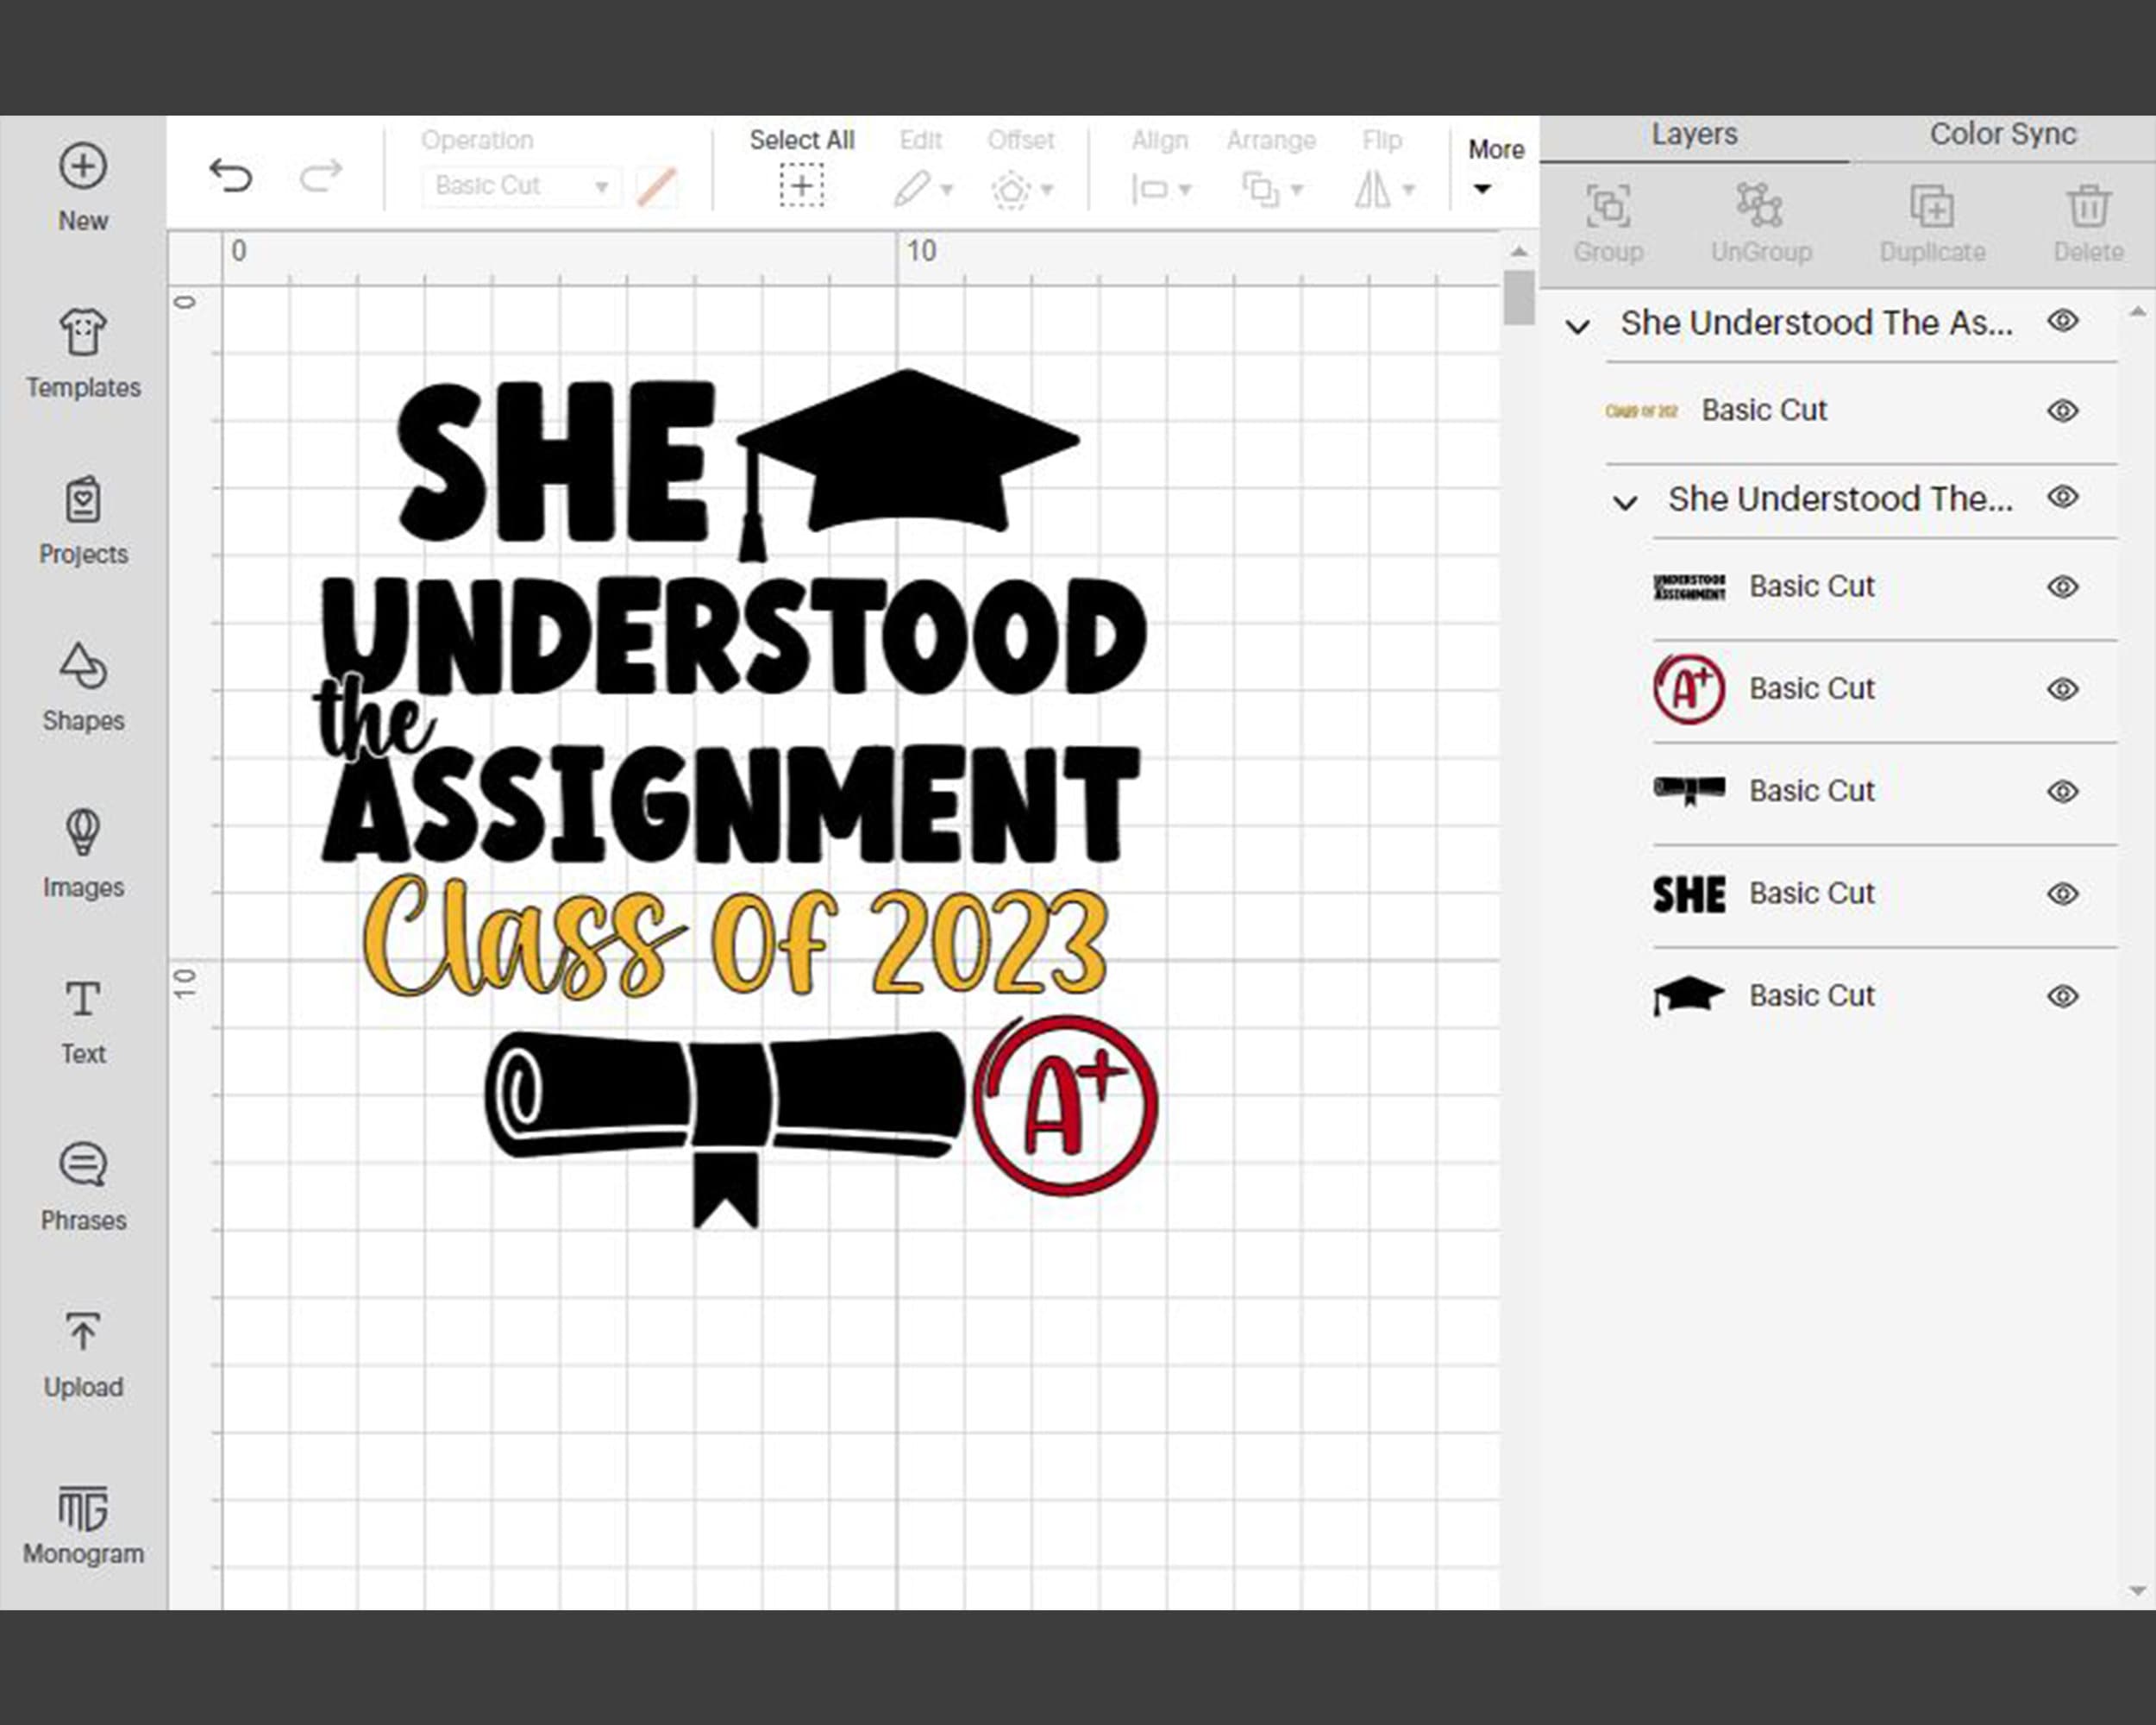Viewport: 2156px width, 1725px height.
Task: Hide the A+ Basic Cut layer
Action: (x=2063, y=688)
